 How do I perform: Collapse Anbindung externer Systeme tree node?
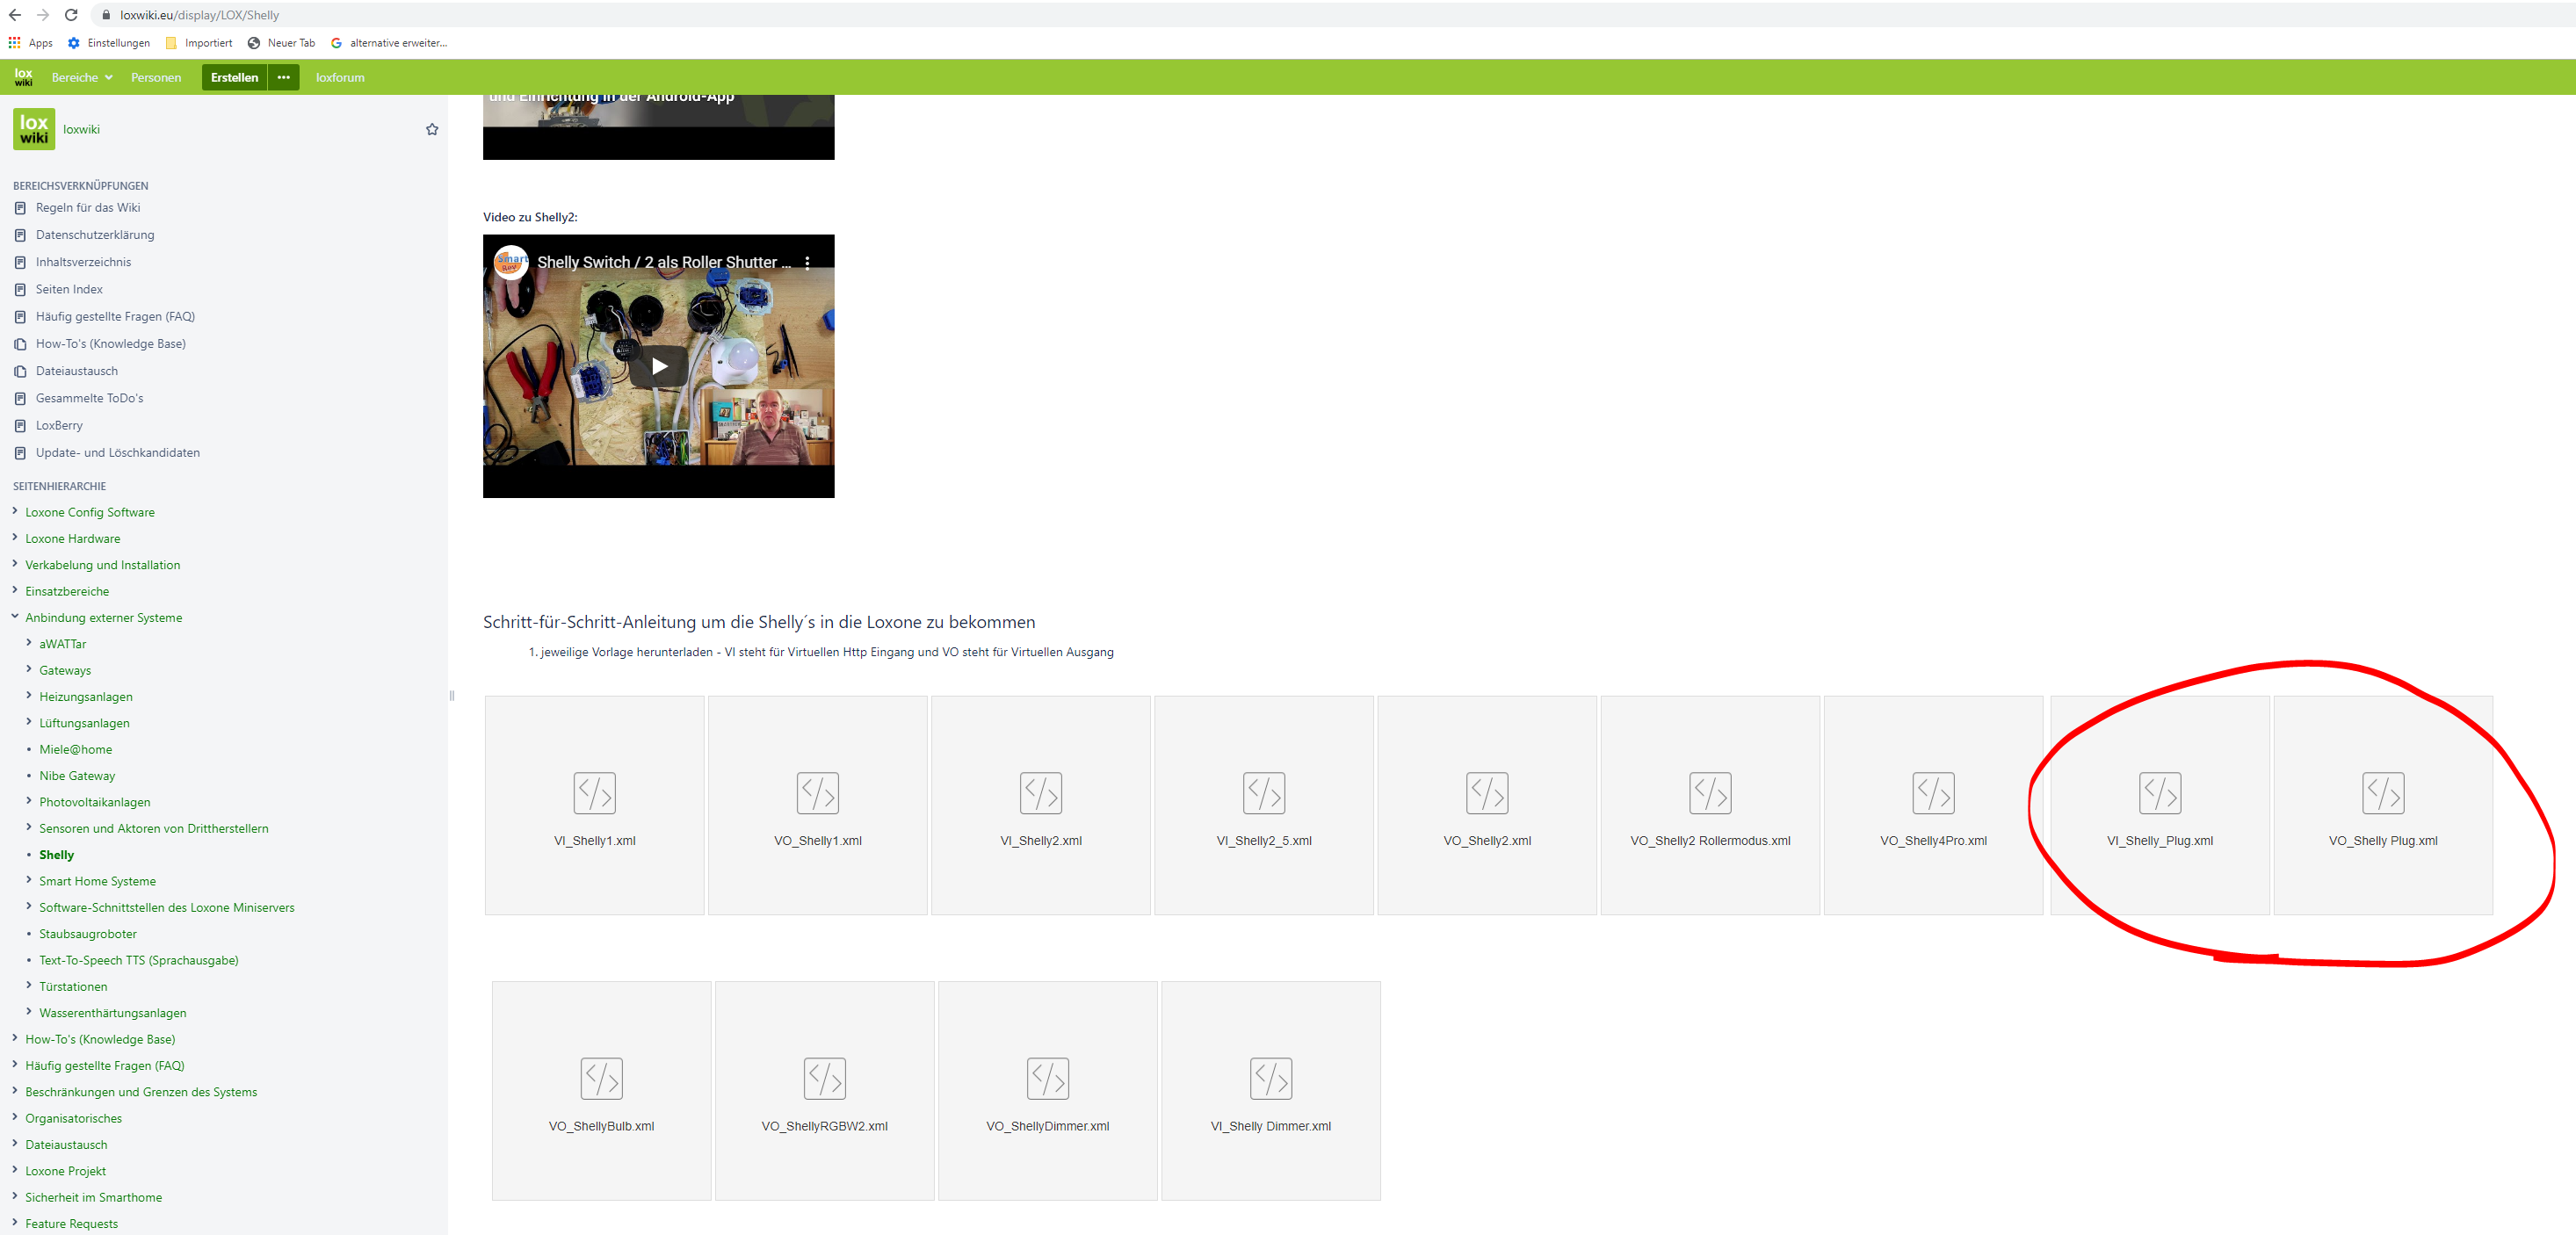tap(15, 617)
